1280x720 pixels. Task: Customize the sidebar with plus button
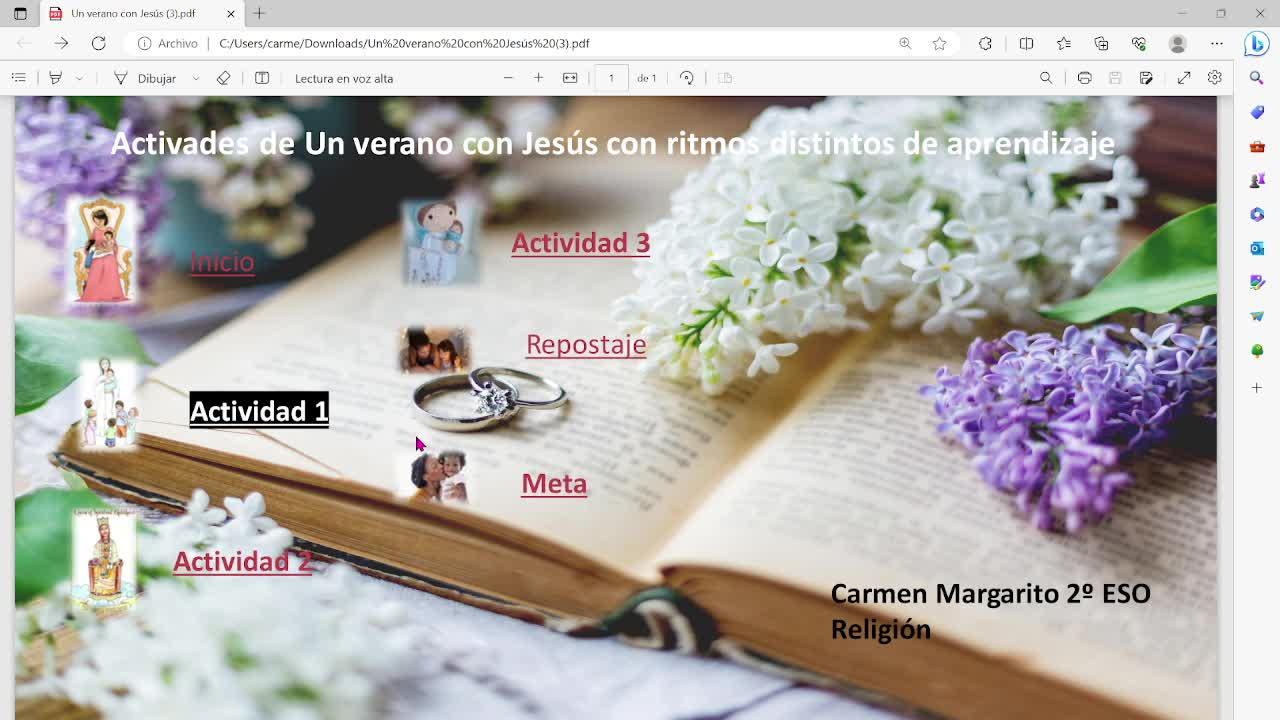click(1257, 387)
